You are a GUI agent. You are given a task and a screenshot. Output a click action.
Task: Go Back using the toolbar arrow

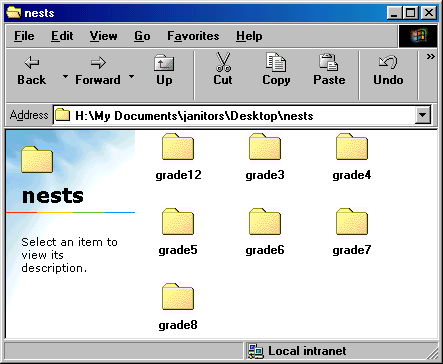(x=32, y=71)
